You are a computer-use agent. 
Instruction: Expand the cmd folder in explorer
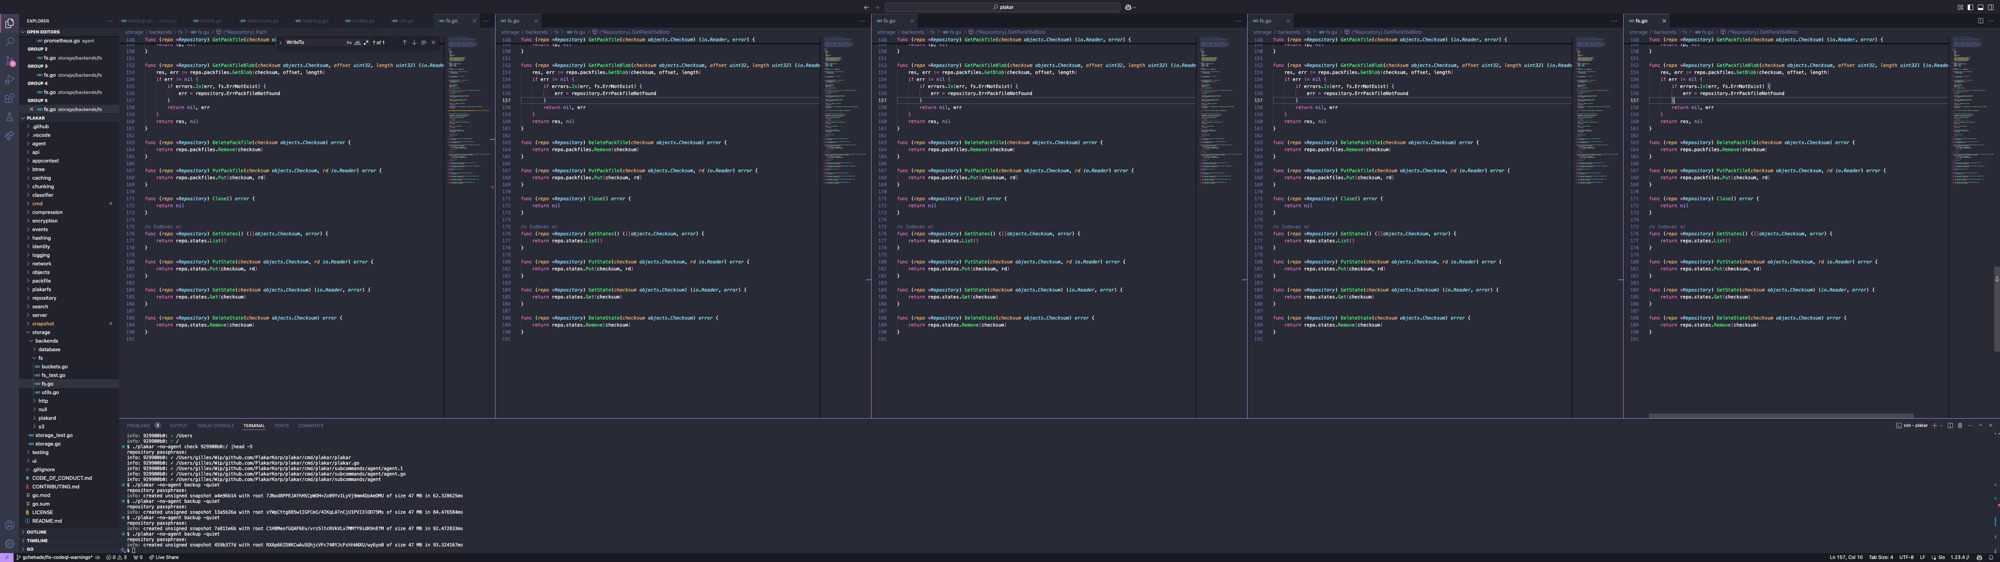click(37, 204)
